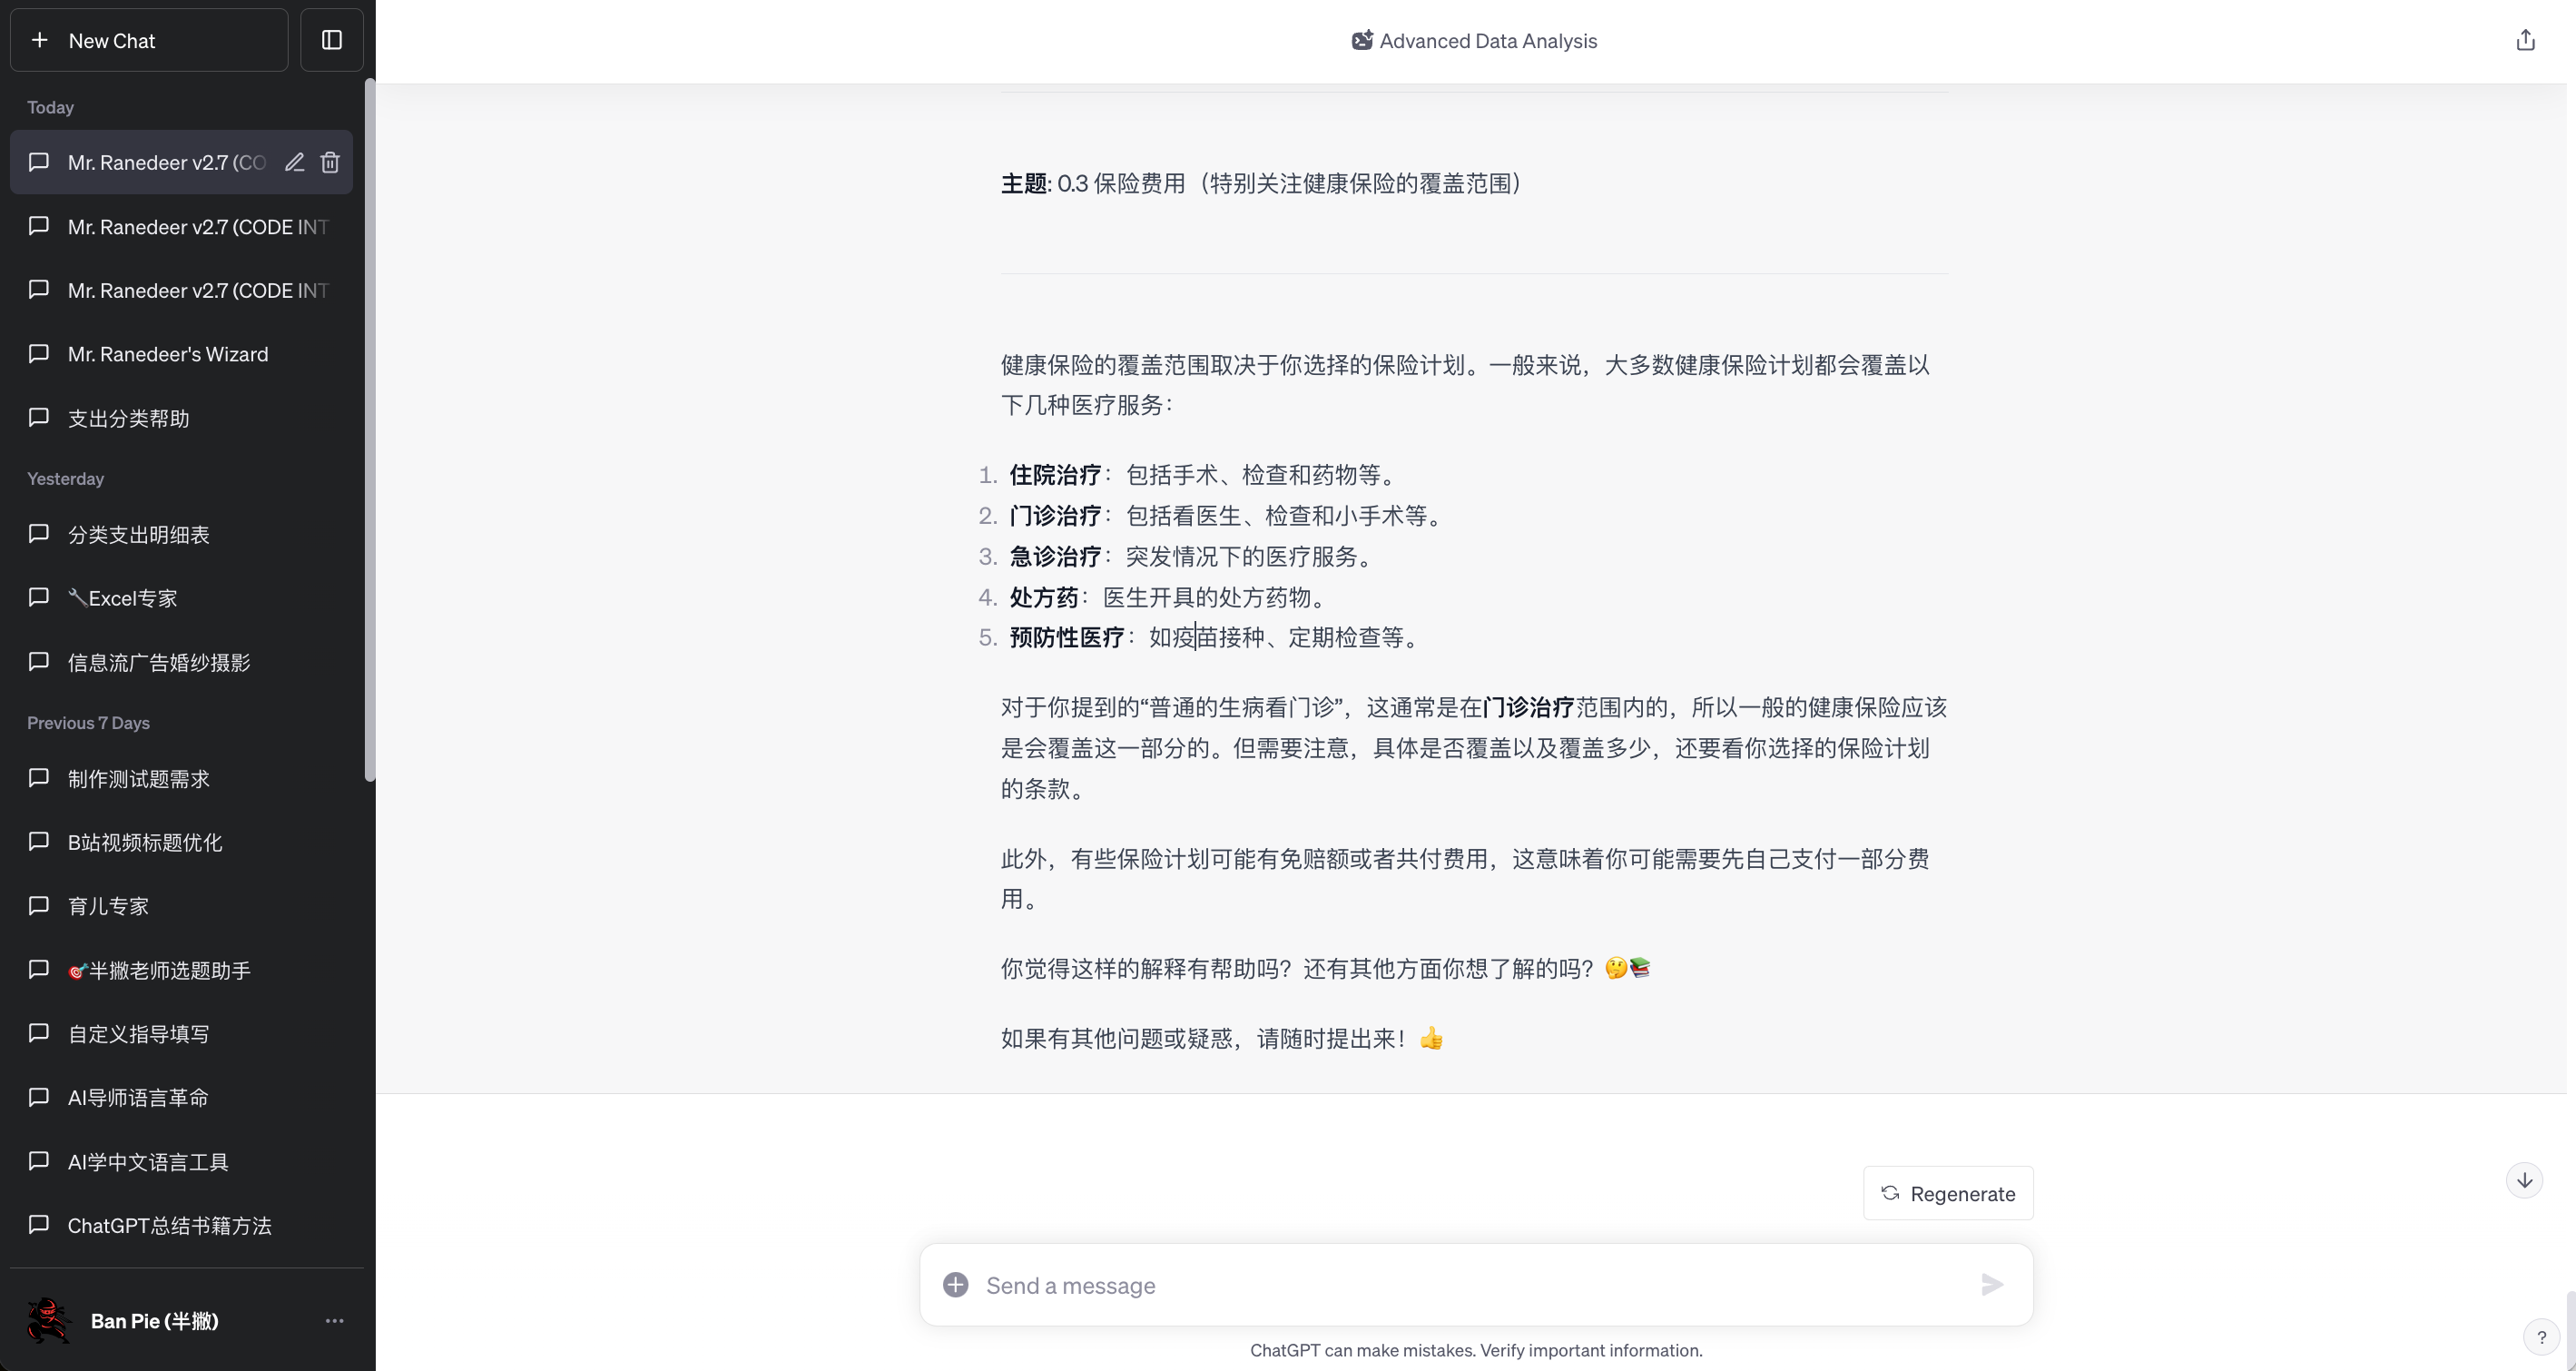2576x1371 pixels.
Task: Open the question mark help button
Action: pyautogui.click(x=2541, y=1337)
